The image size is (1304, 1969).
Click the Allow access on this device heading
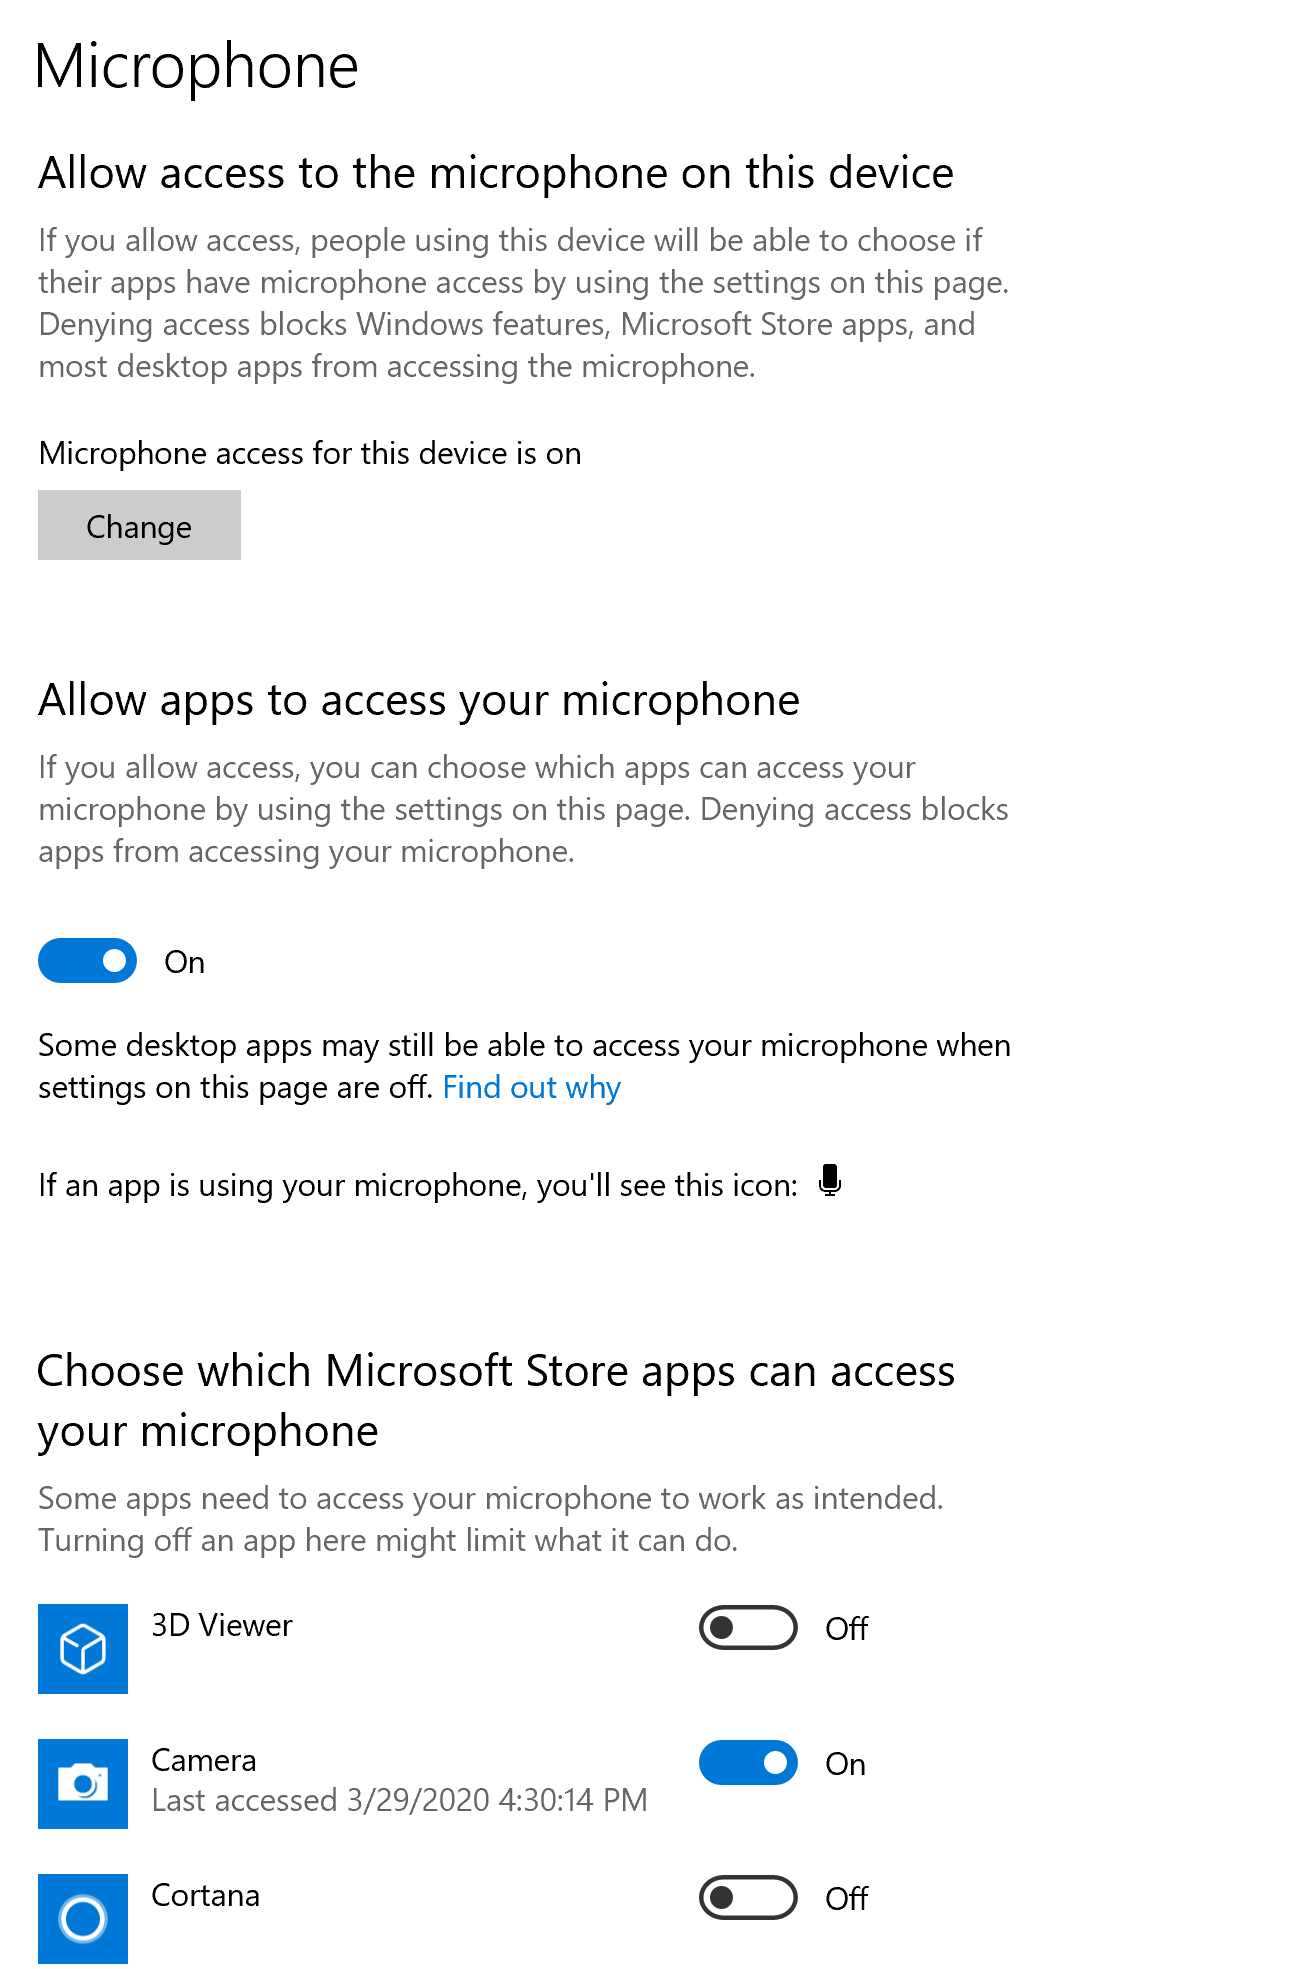tap(496, 173)
